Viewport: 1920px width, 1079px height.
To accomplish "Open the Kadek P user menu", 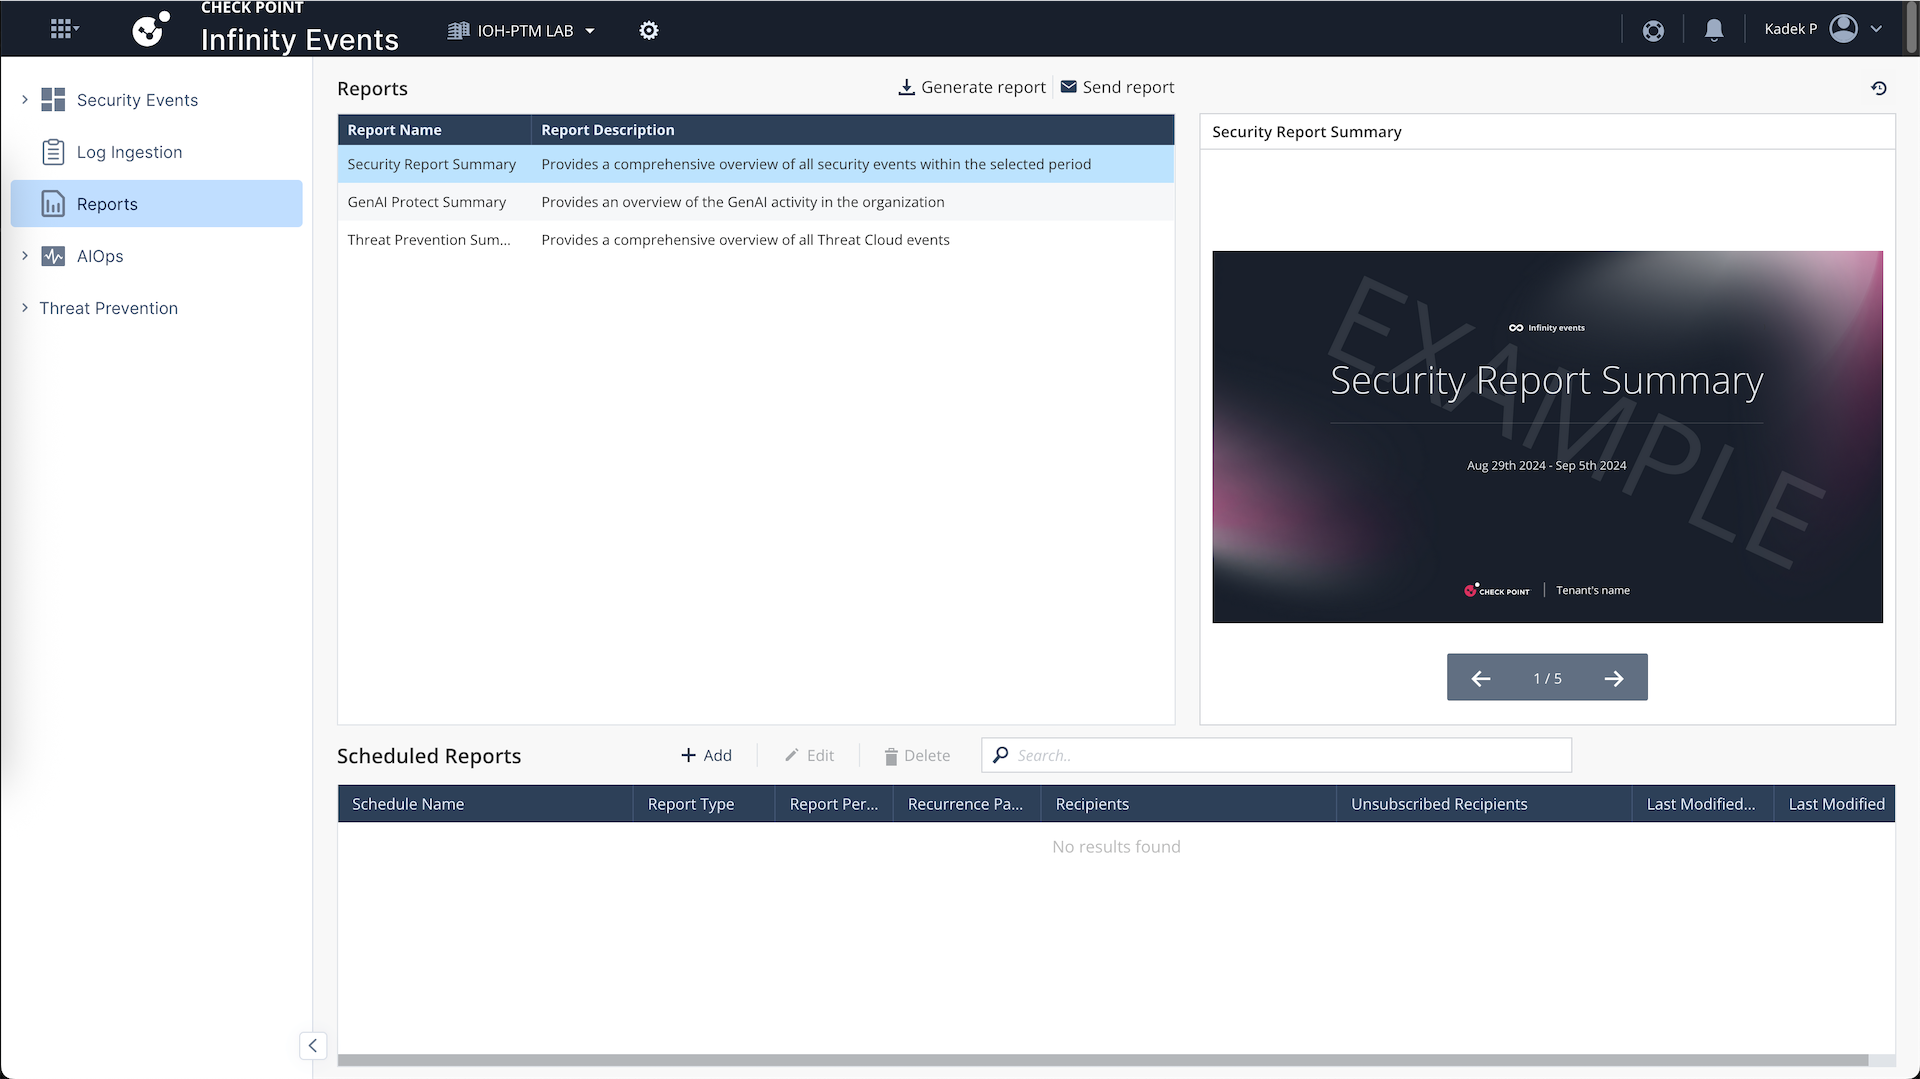I will (1822, 29).
